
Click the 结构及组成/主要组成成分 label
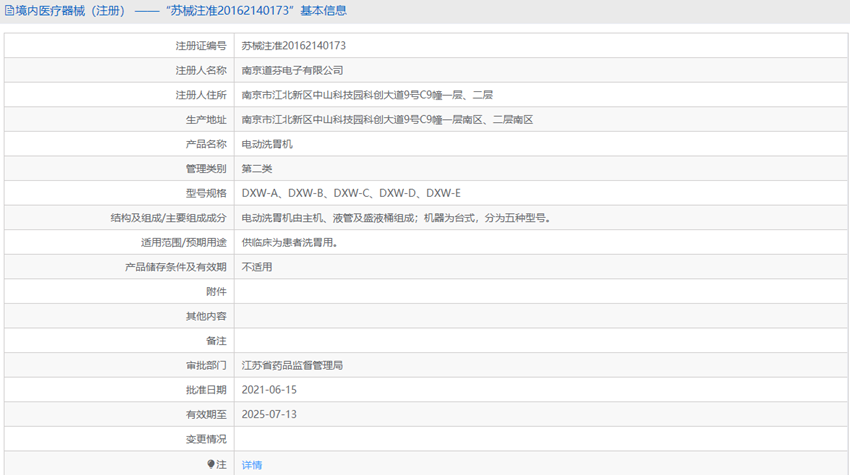(169, 218)
